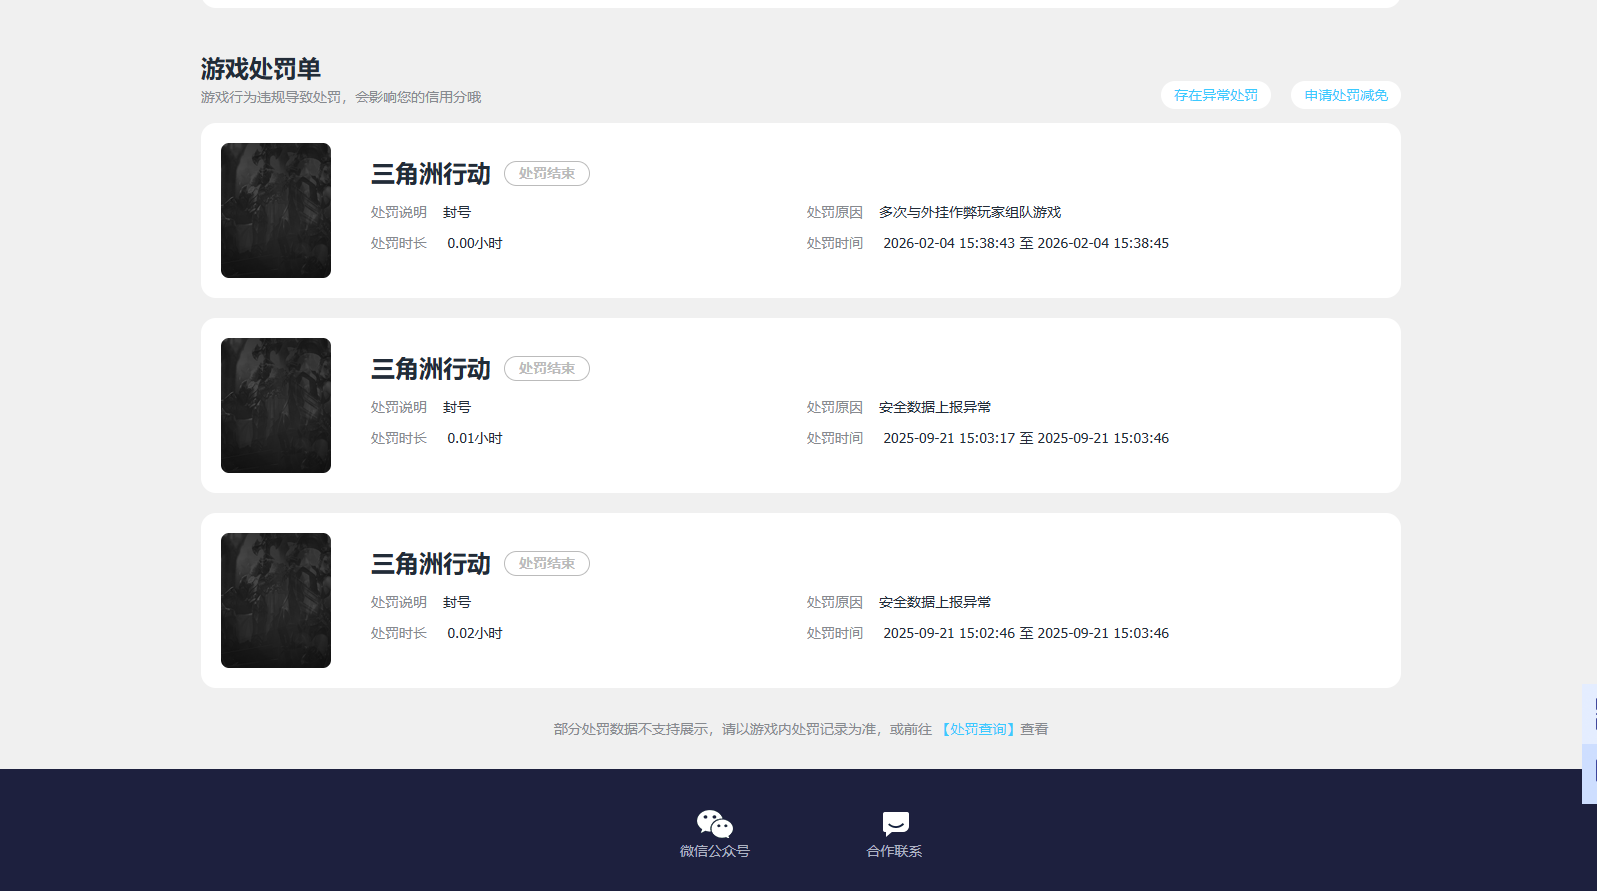Select 处罚结束 badge on the 0.02小时 card
Screen dimensions: 1597x891
(547, 563)
